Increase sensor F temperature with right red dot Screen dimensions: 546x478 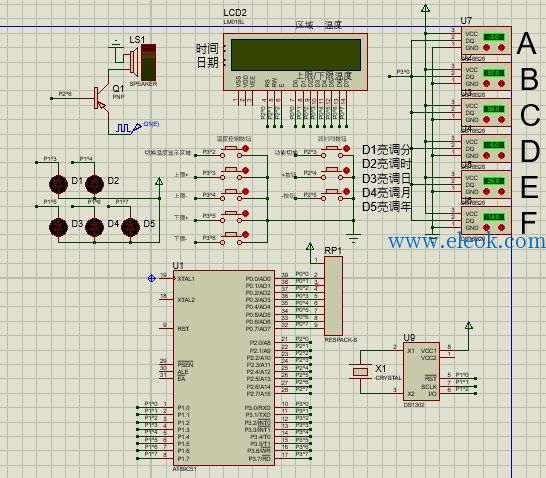click(501, 228)
